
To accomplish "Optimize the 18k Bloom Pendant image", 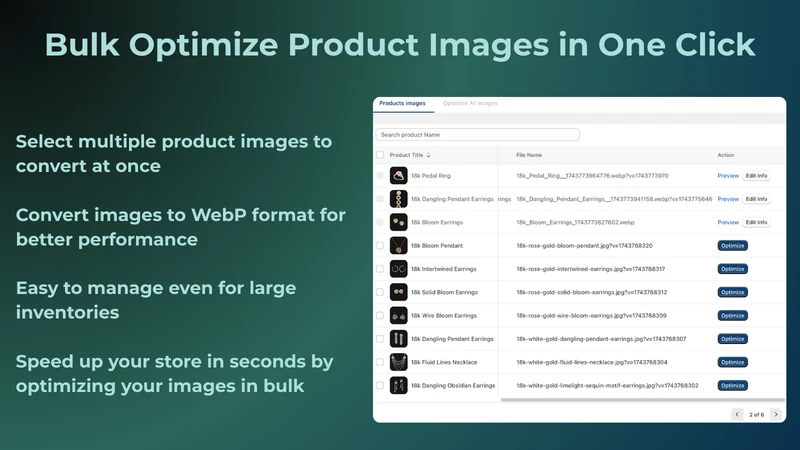I will tap(733, 245).
